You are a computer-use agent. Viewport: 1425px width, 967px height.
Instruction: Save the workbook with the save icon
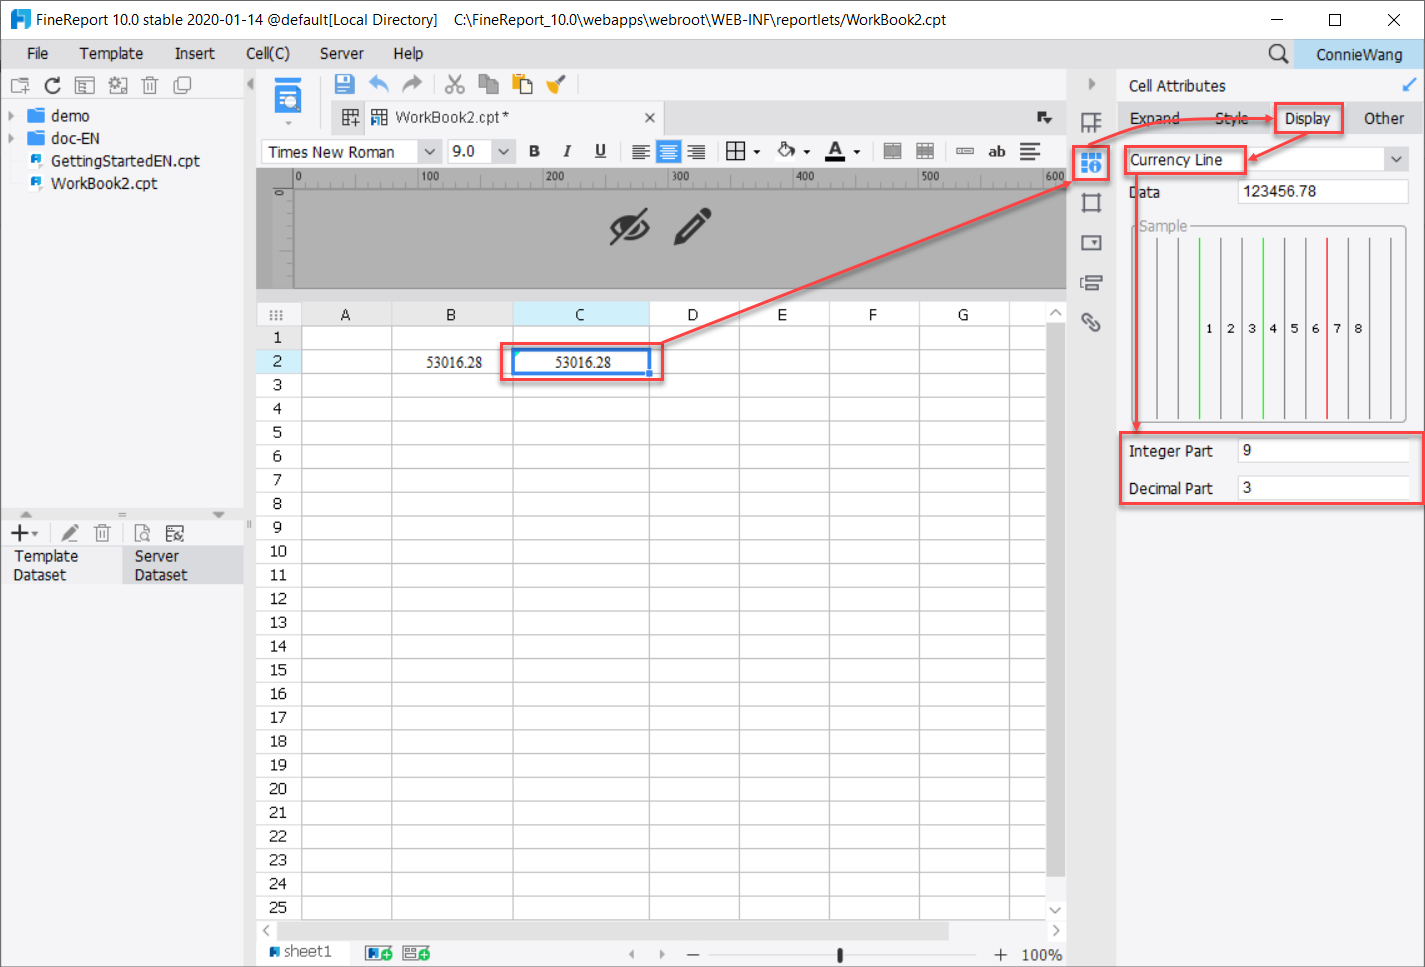pyautogui.click(x=344, y=84)
